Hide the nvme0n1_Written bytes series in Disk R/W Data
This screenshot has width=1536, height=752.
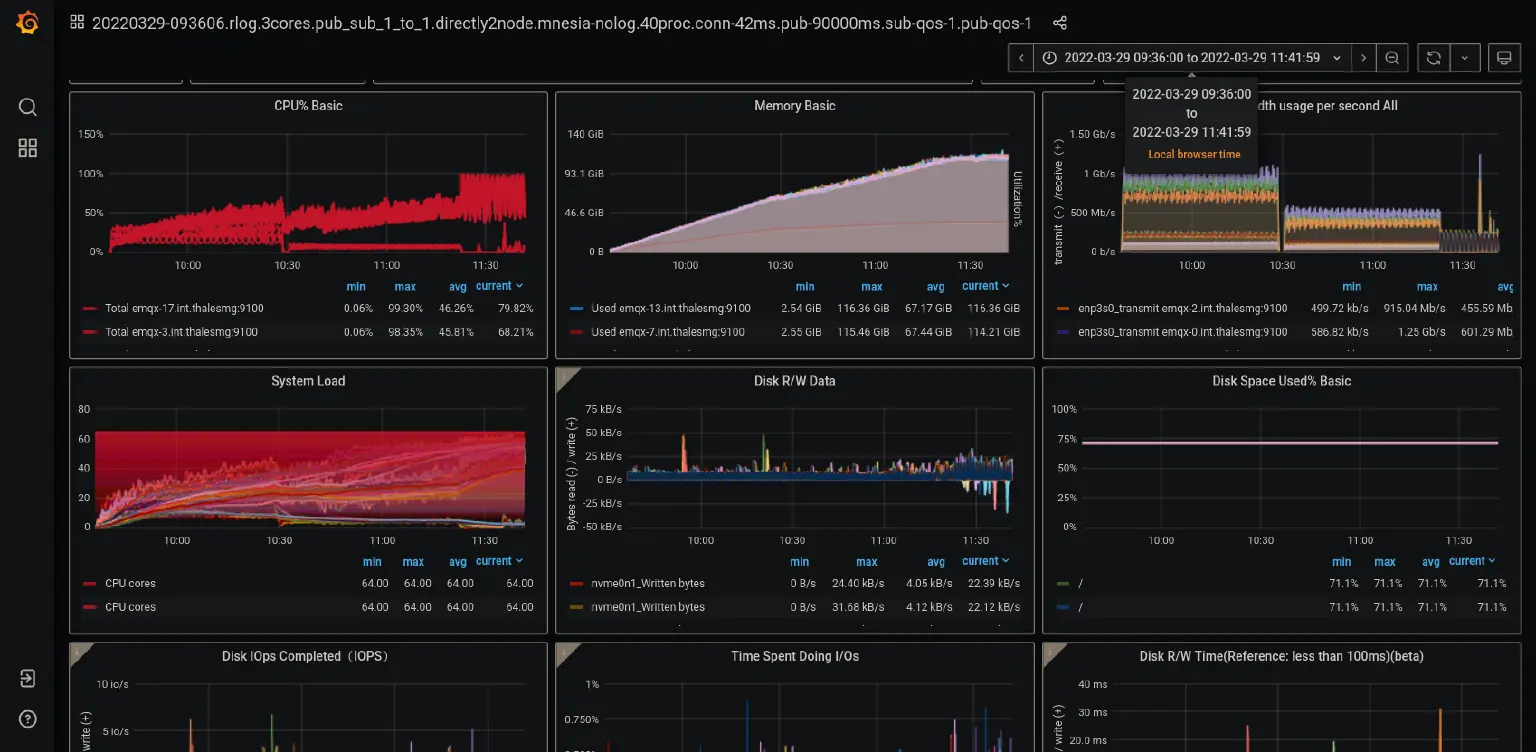(x=651, y=583)
